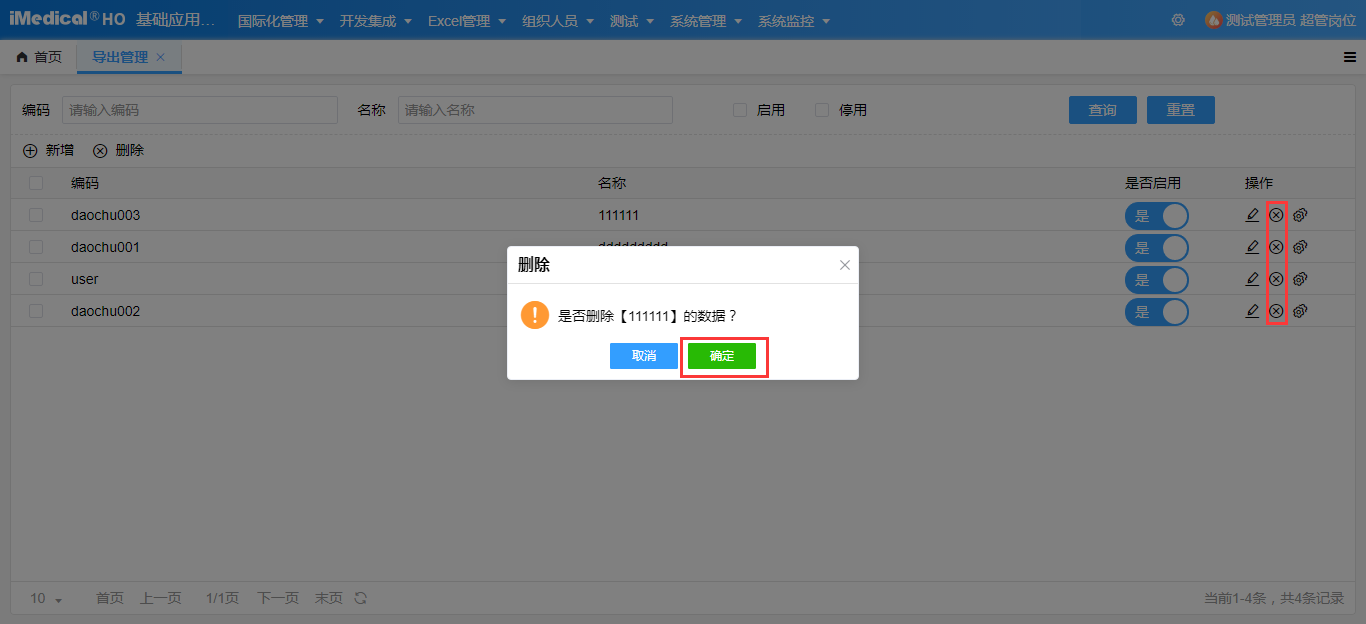This screenshot has width=1366, height=624.
Task: Open the gear settings icon on the user row
Action: (1299, 279)
